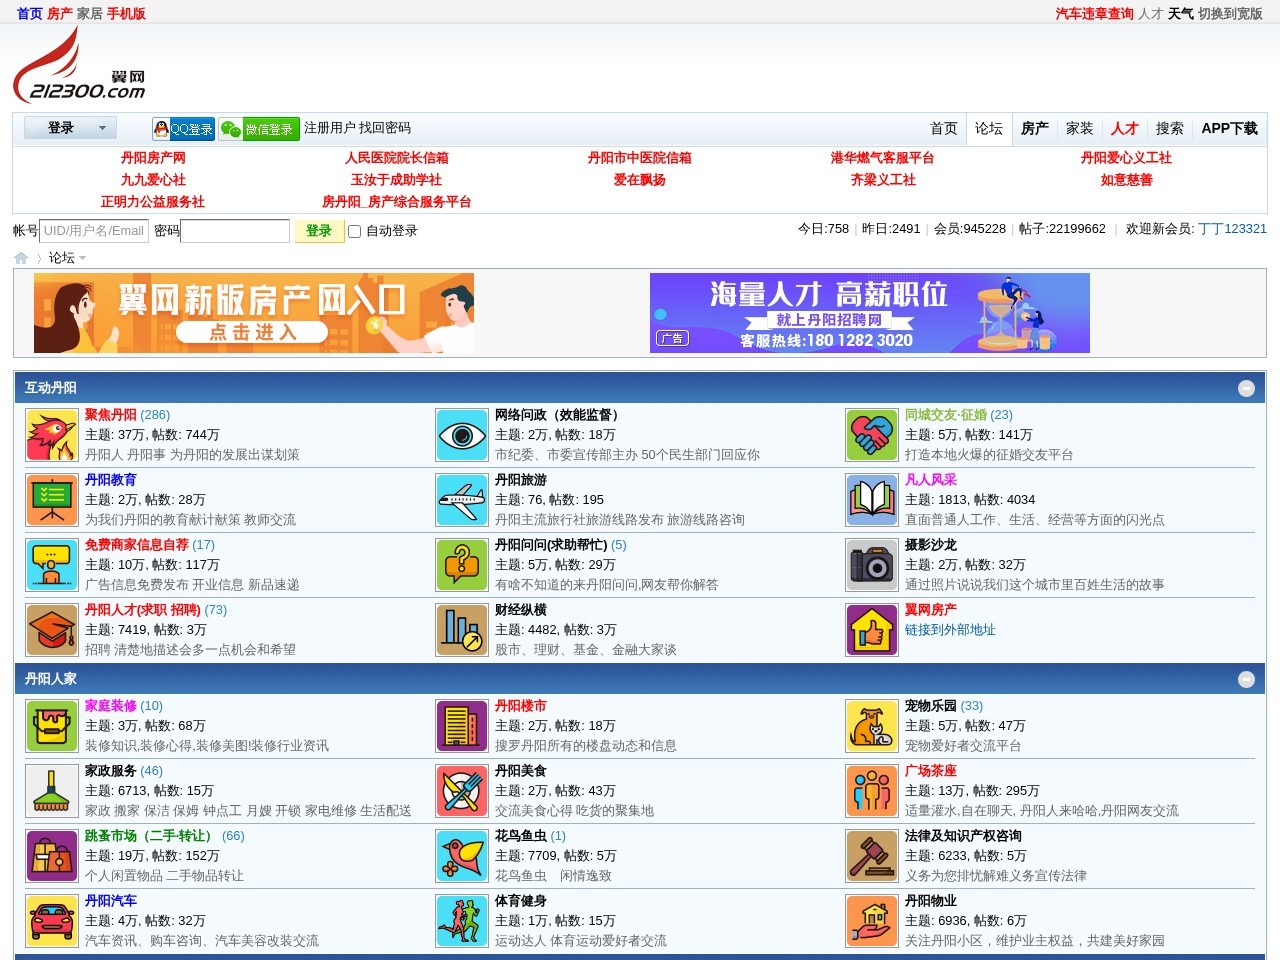Click the 广场茶座 people icon
1280x960 pixels.
(872, 791)
